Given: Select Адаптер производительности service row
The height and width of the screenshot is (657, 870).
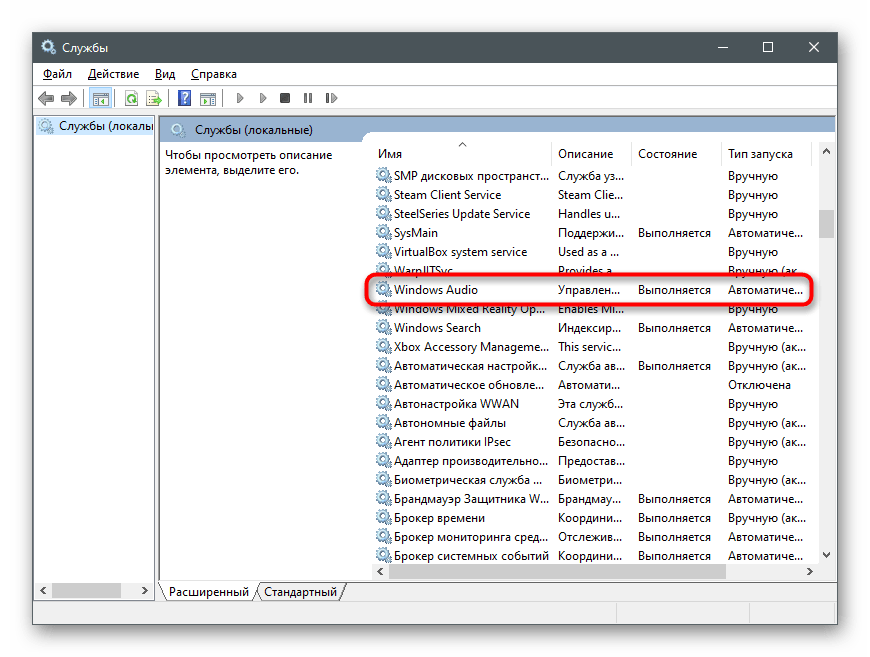Looking at the screenshot, I should [x=591, y=461].
